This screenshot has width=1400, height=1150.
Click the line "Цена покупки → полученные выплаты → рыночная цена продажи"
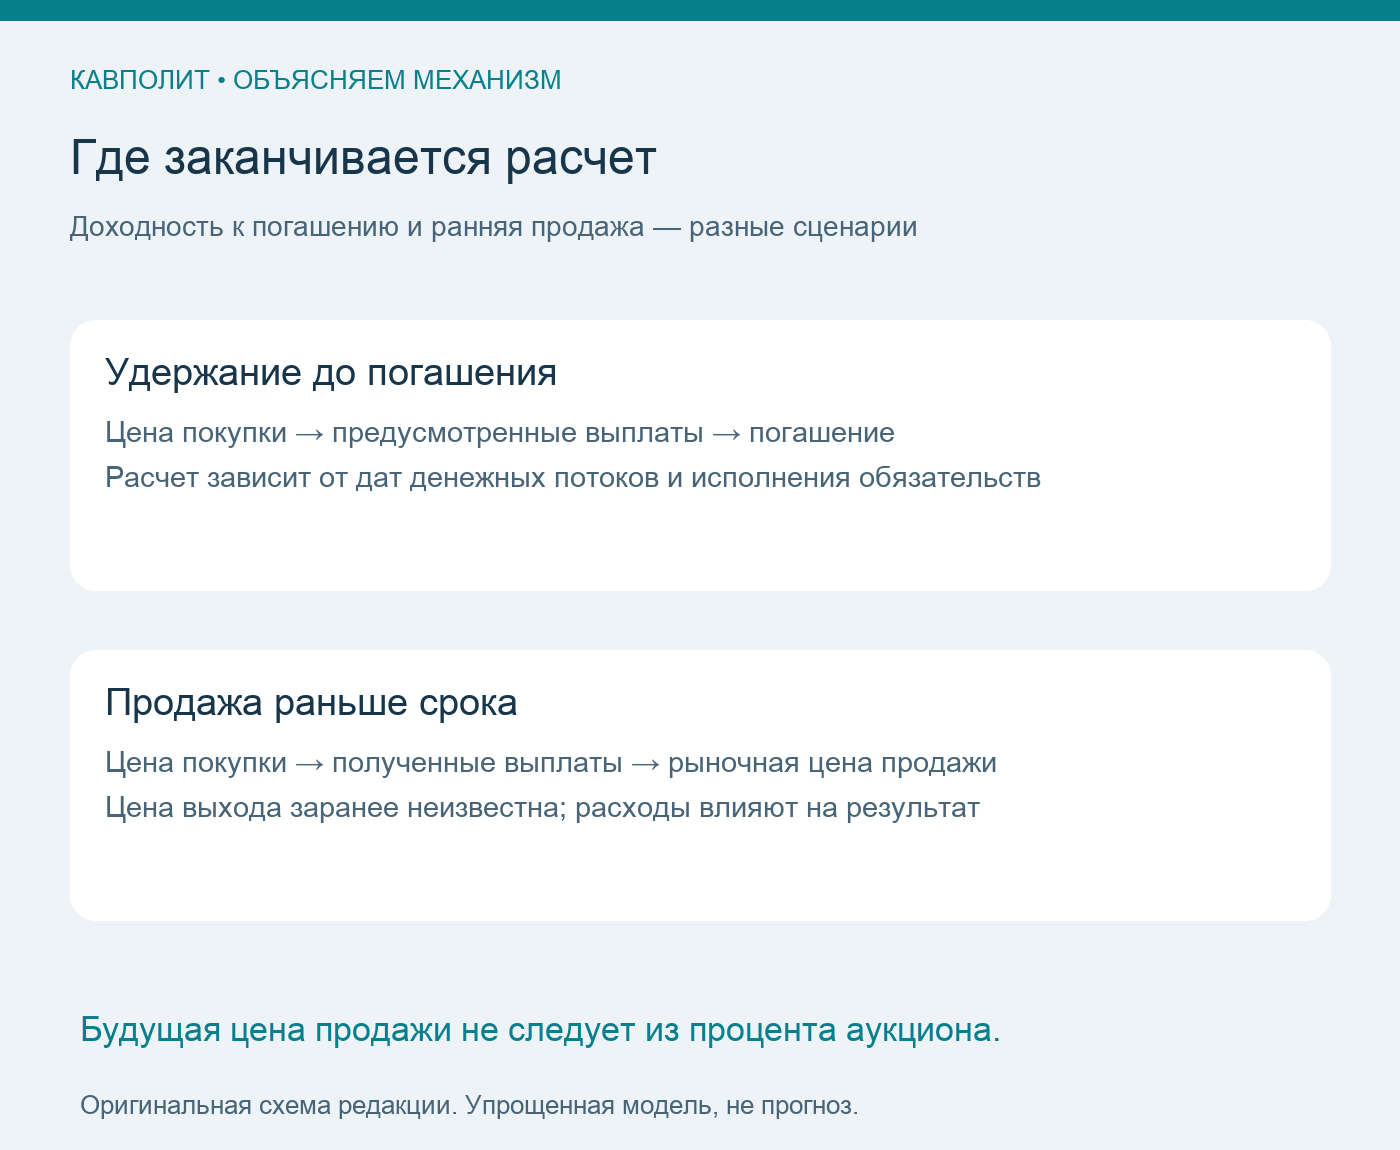pyautogui.click(x=551, y=763)
